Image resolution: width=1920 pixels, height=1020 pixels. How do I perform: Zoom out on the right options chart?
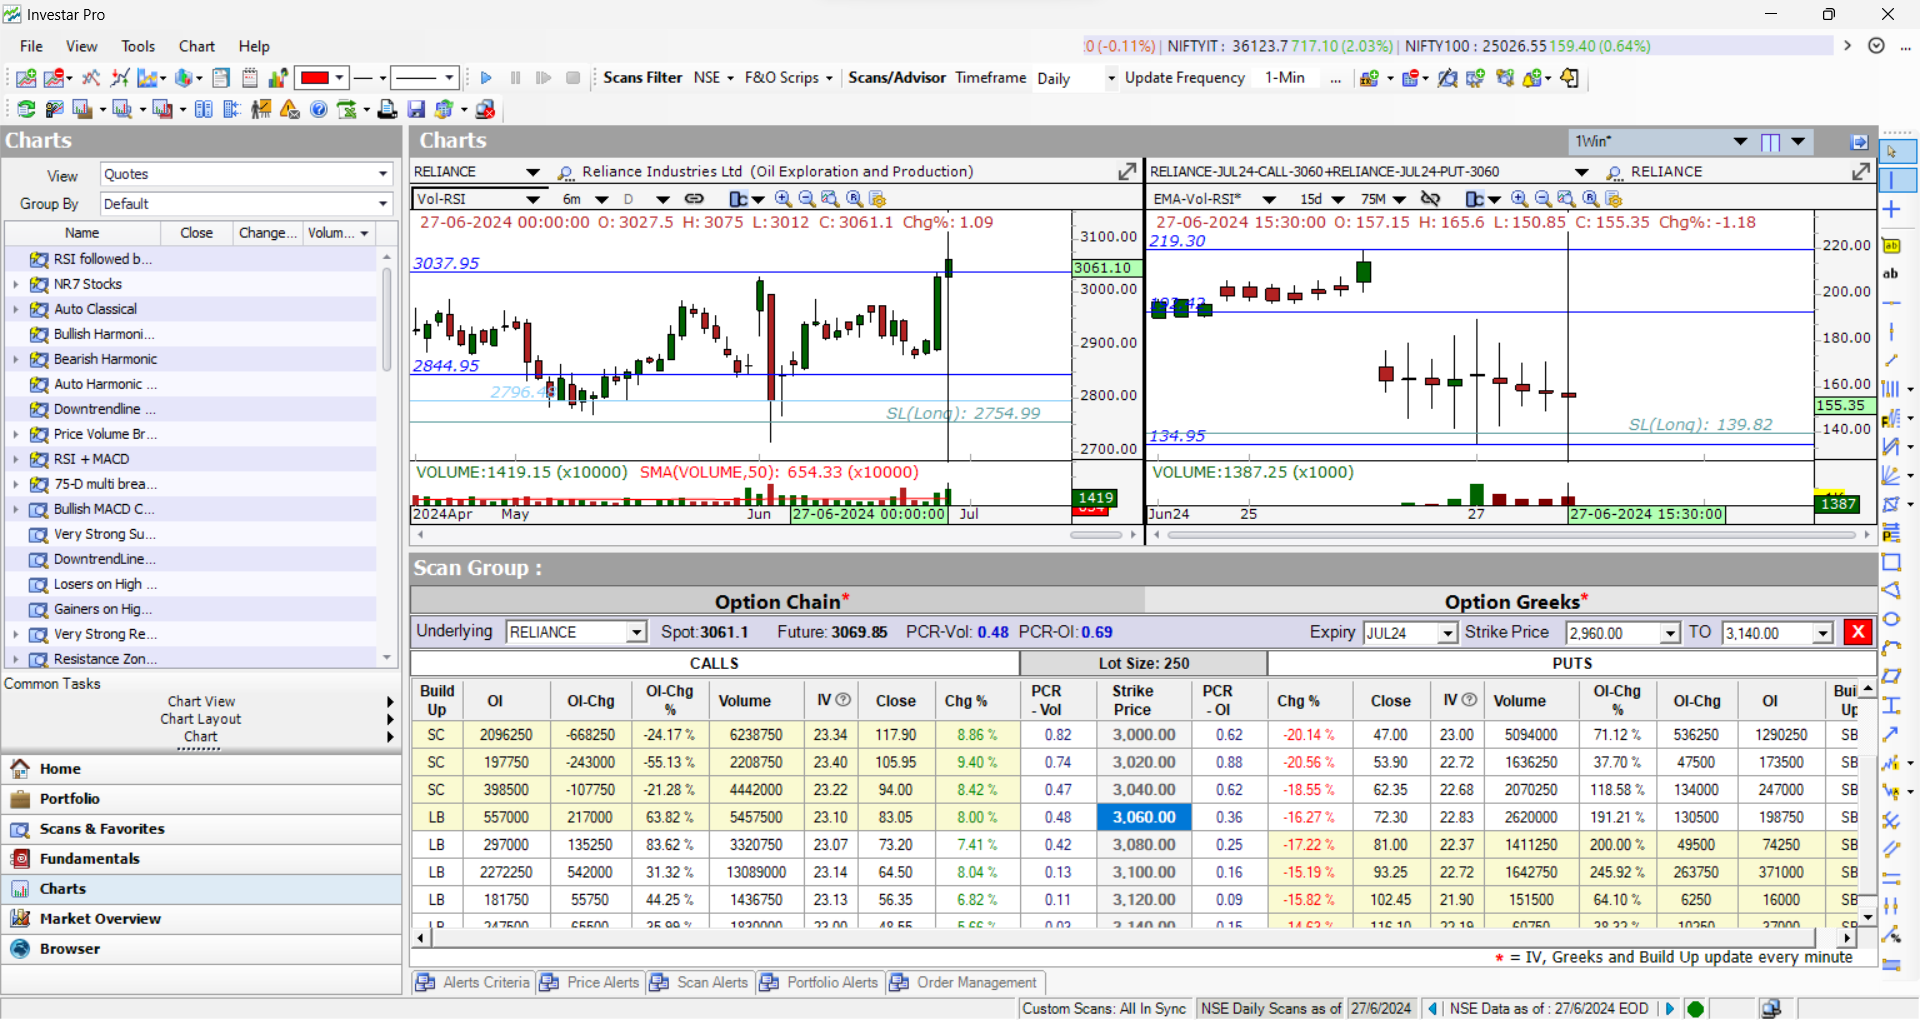pos(1543,199)
